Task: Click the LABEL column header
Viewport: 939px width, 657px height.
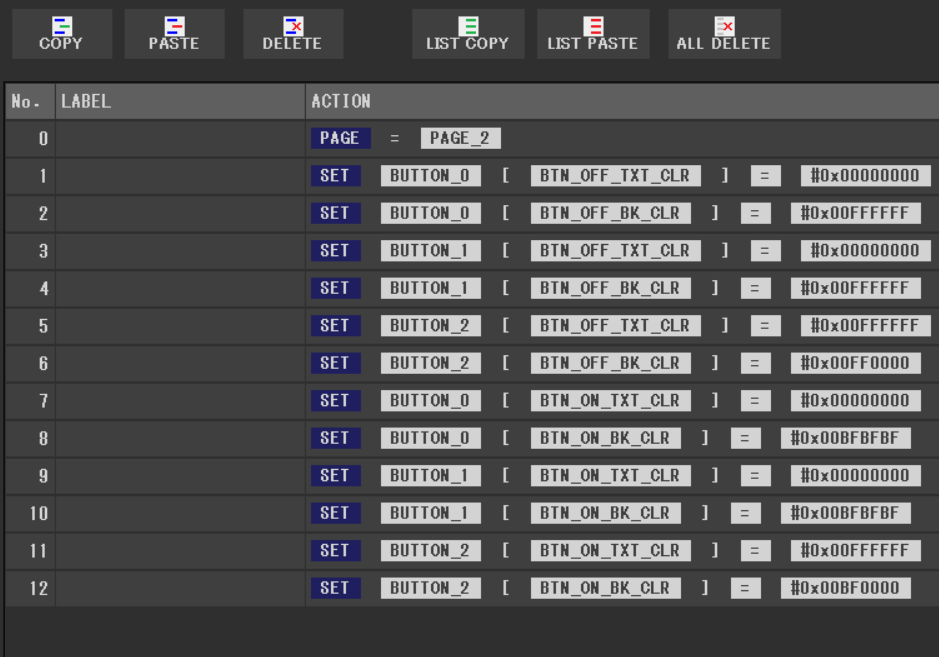Action: 180,101
